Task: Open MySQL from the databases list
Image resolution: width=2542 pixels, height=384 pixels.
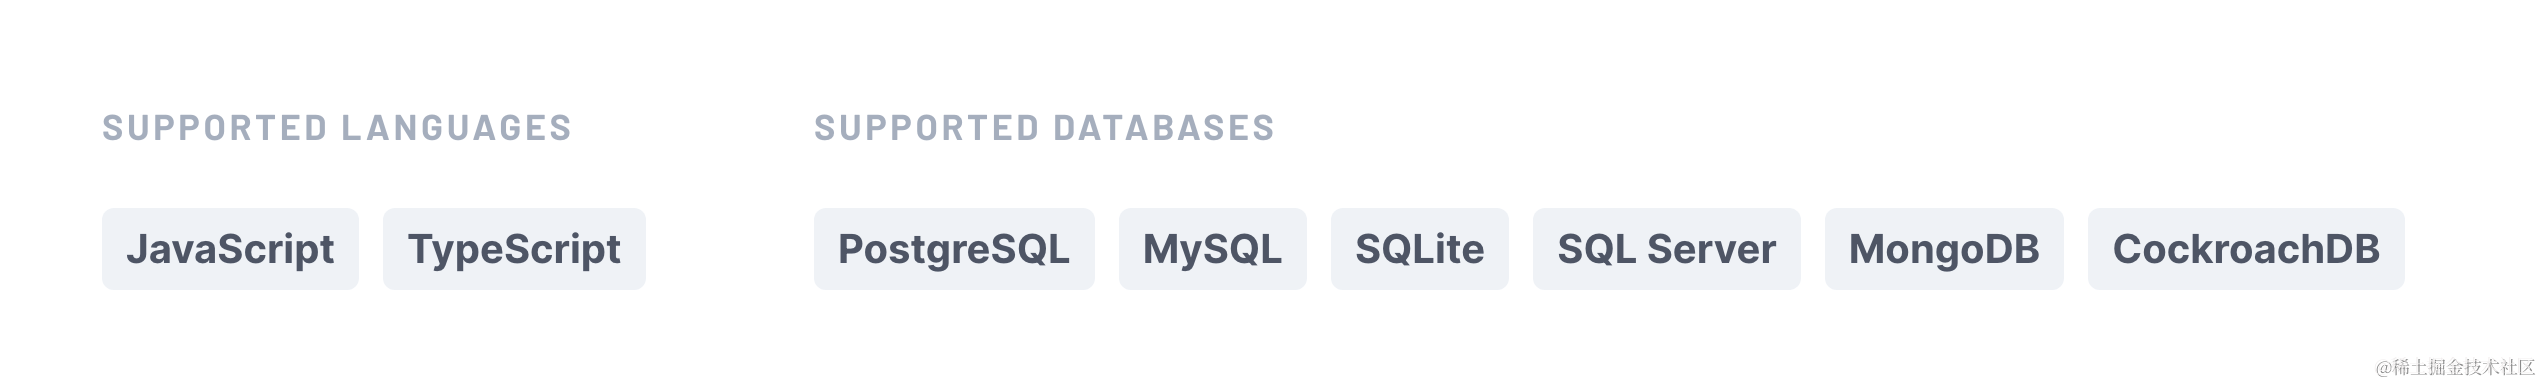Action: click(1212, 249)
